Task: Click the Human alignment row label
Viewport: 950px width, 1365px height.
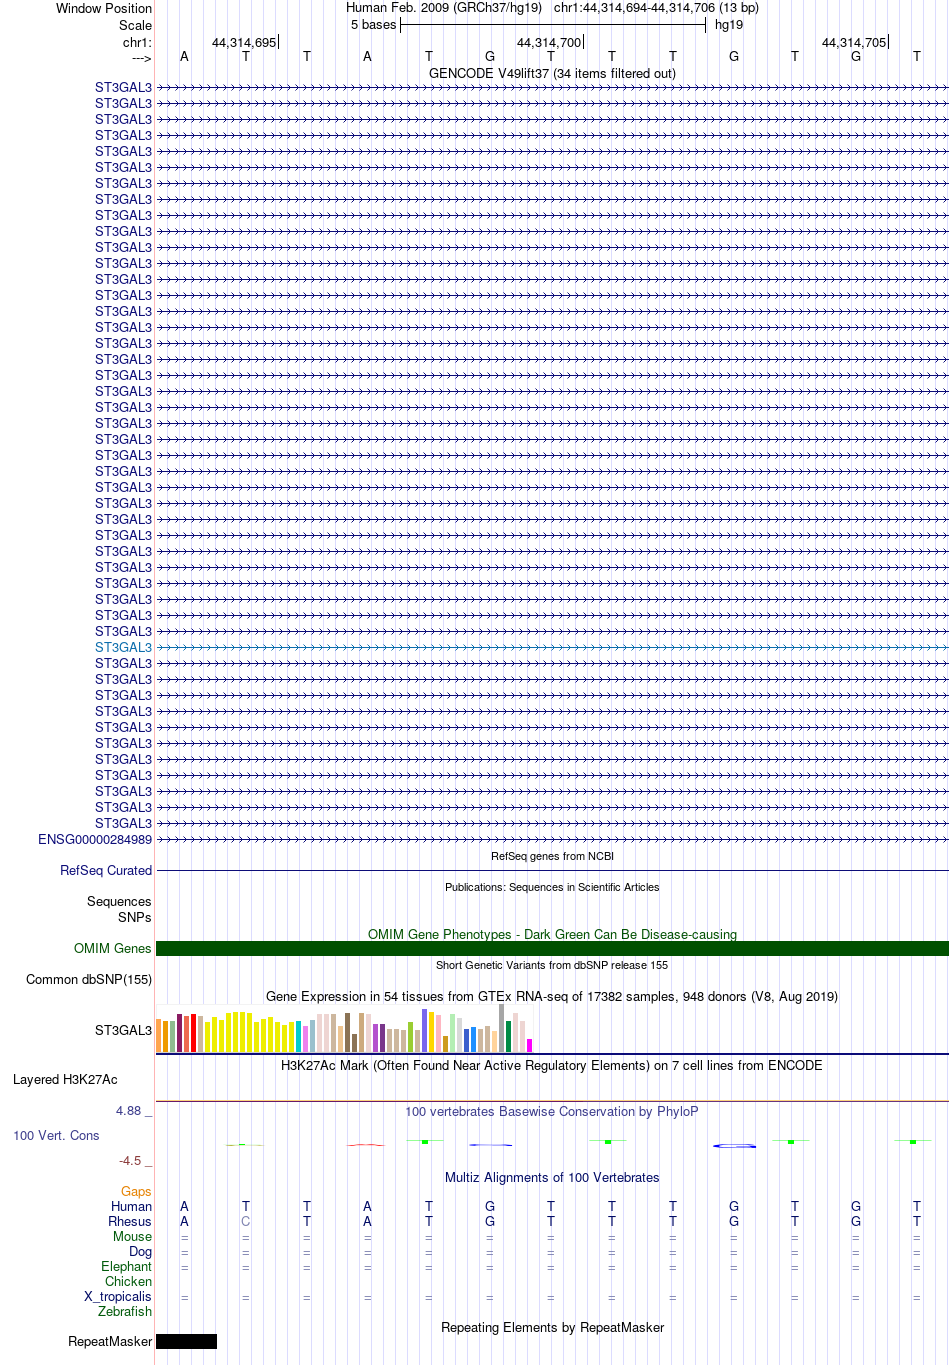Action: point(131,1206)
